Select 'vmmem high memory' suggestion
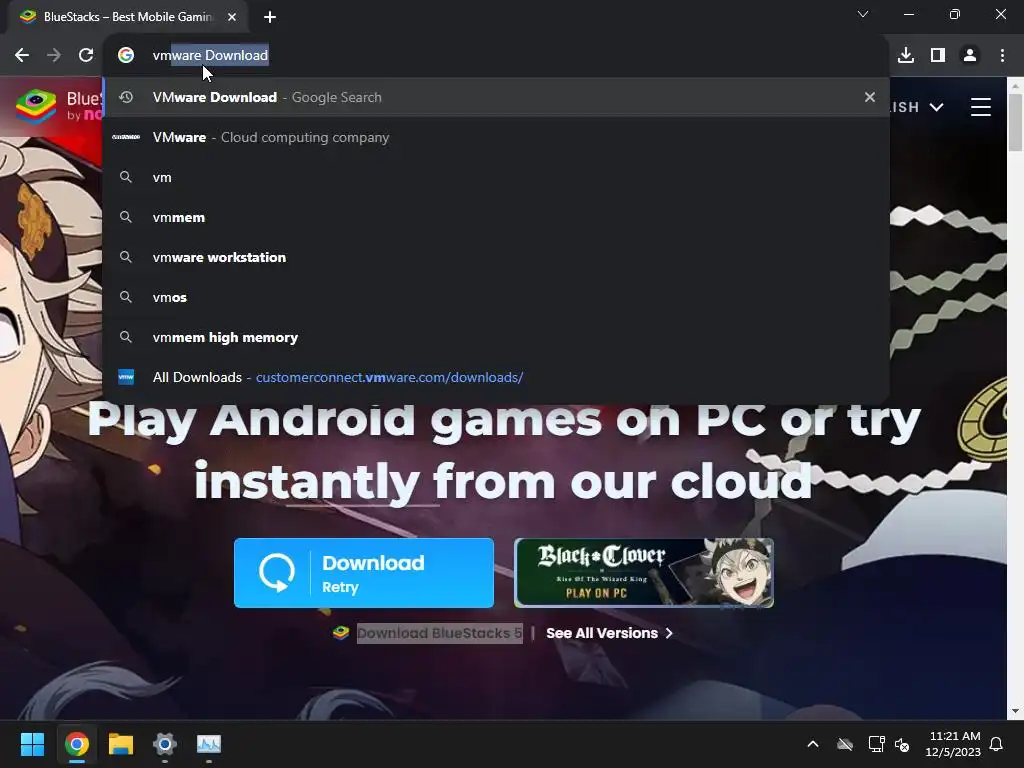 click(496, 337)
